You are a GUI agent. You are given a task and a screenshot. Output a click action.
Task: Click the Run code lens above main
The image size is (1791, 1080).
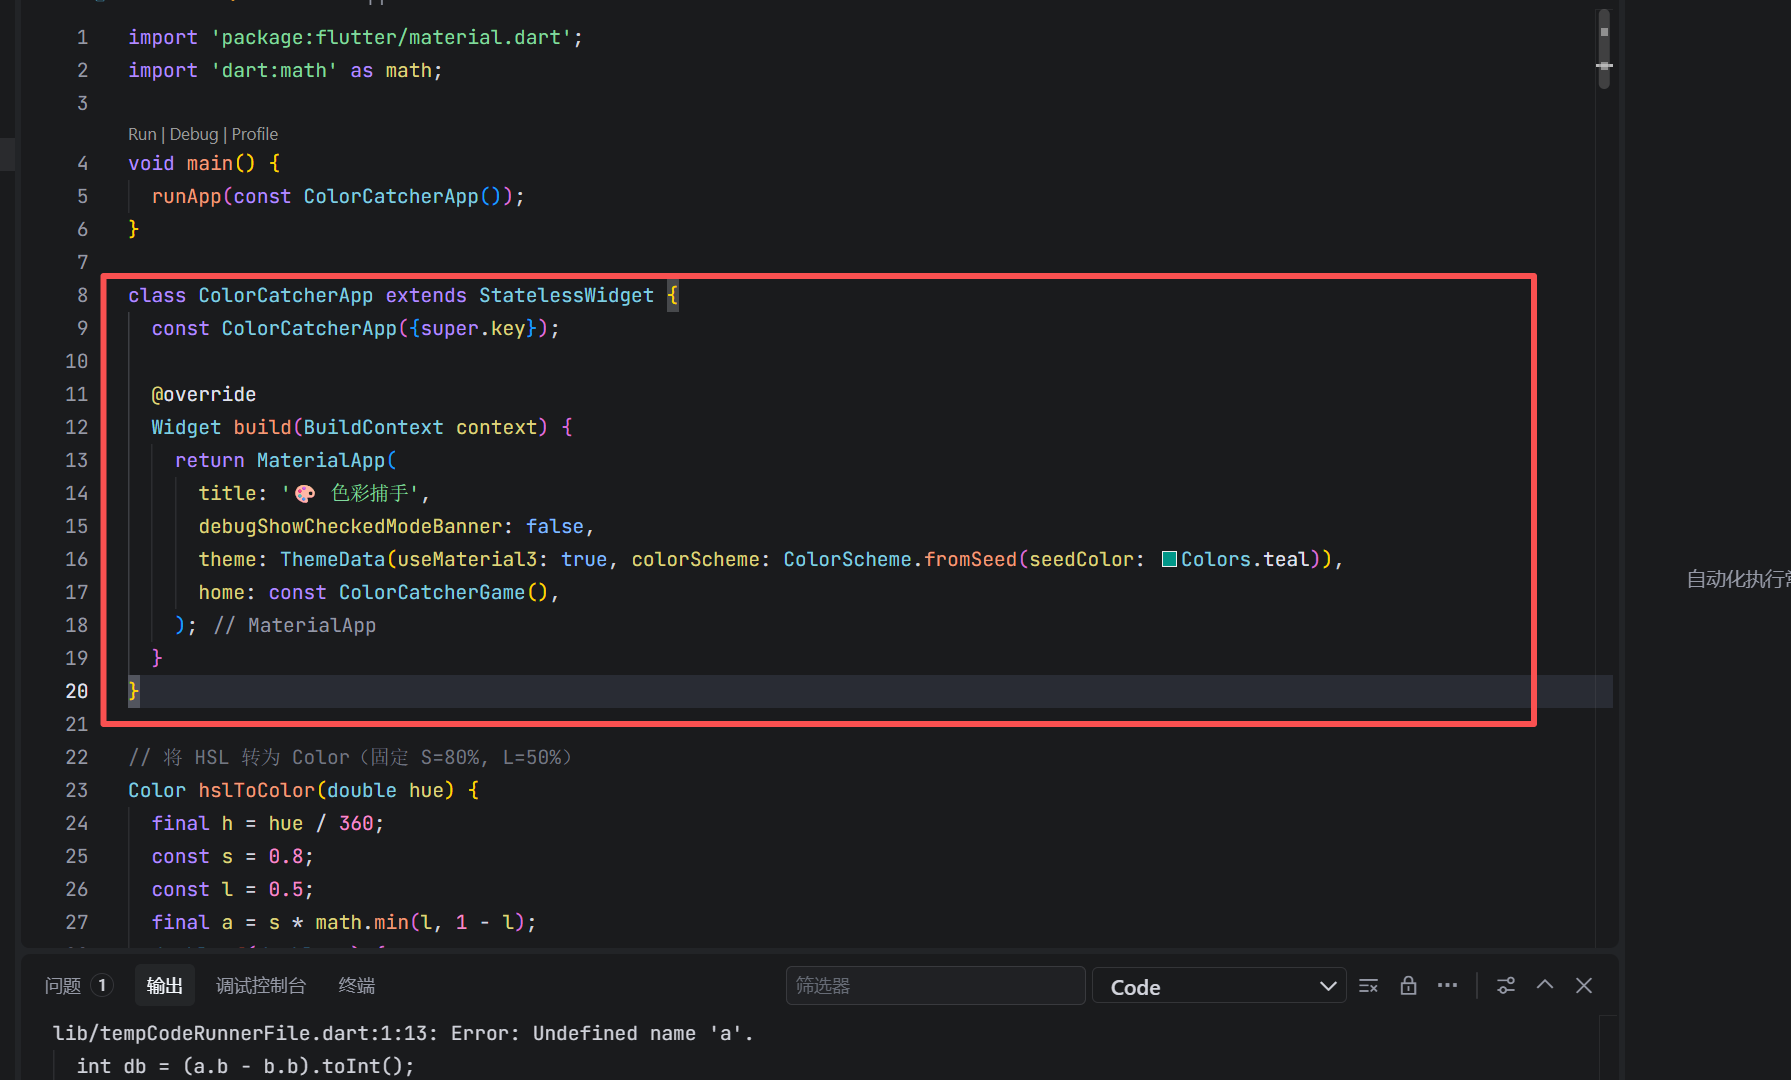(x=142, y=134)
